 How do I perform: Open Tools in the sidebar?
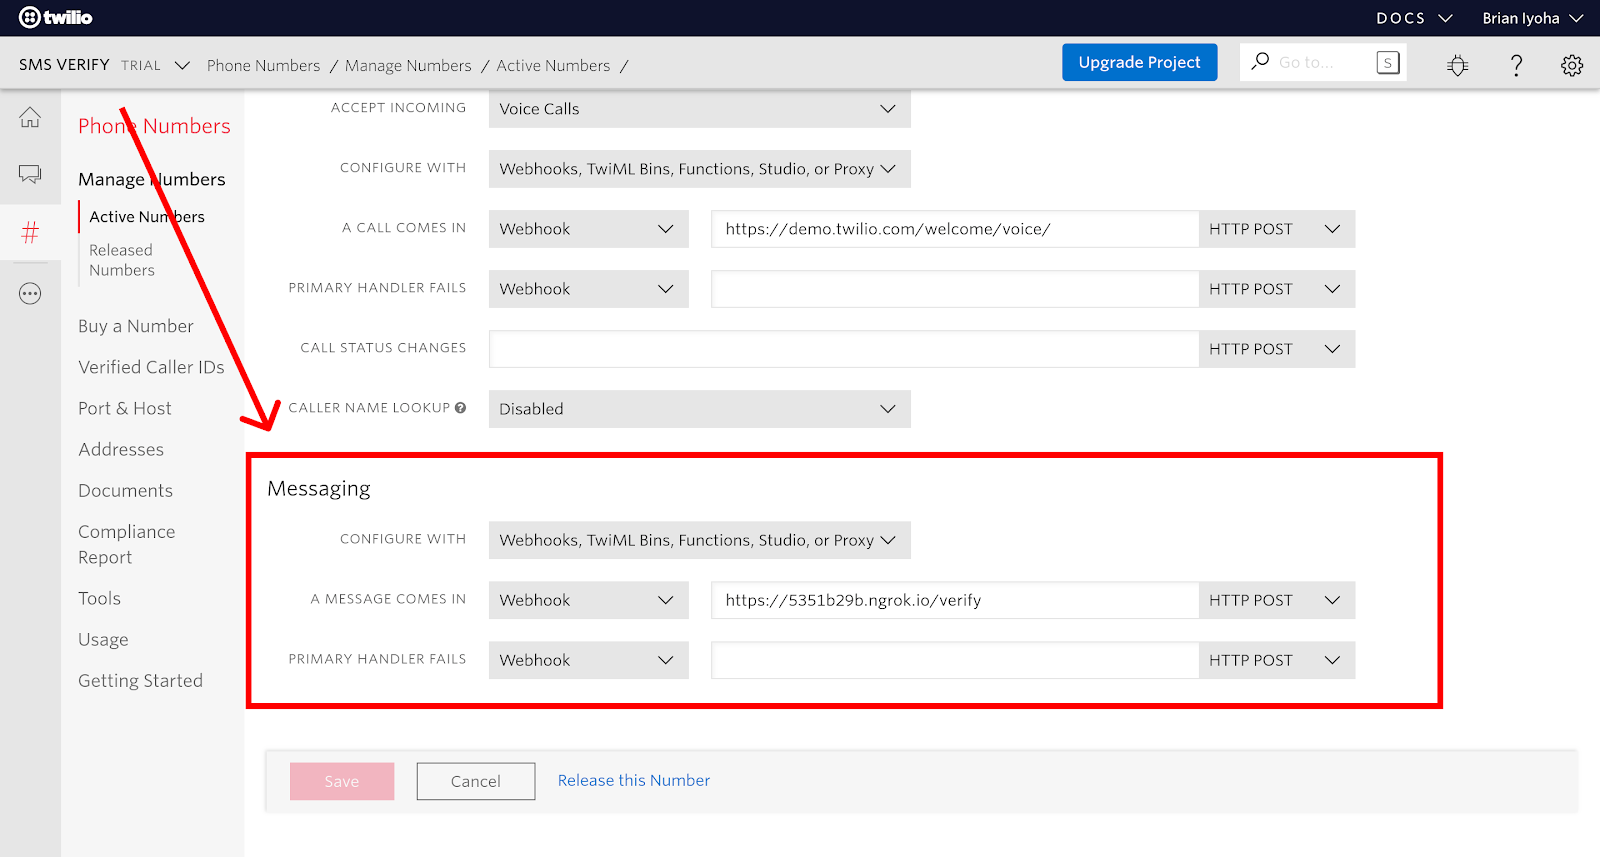pyautogui.click(x=99, y=598)
